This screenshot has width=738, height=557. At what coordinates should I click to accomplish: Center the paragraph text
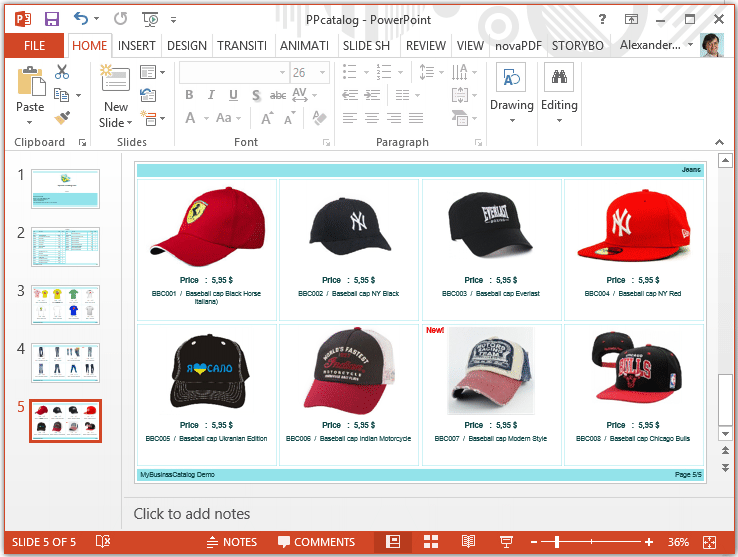point(372,117)
